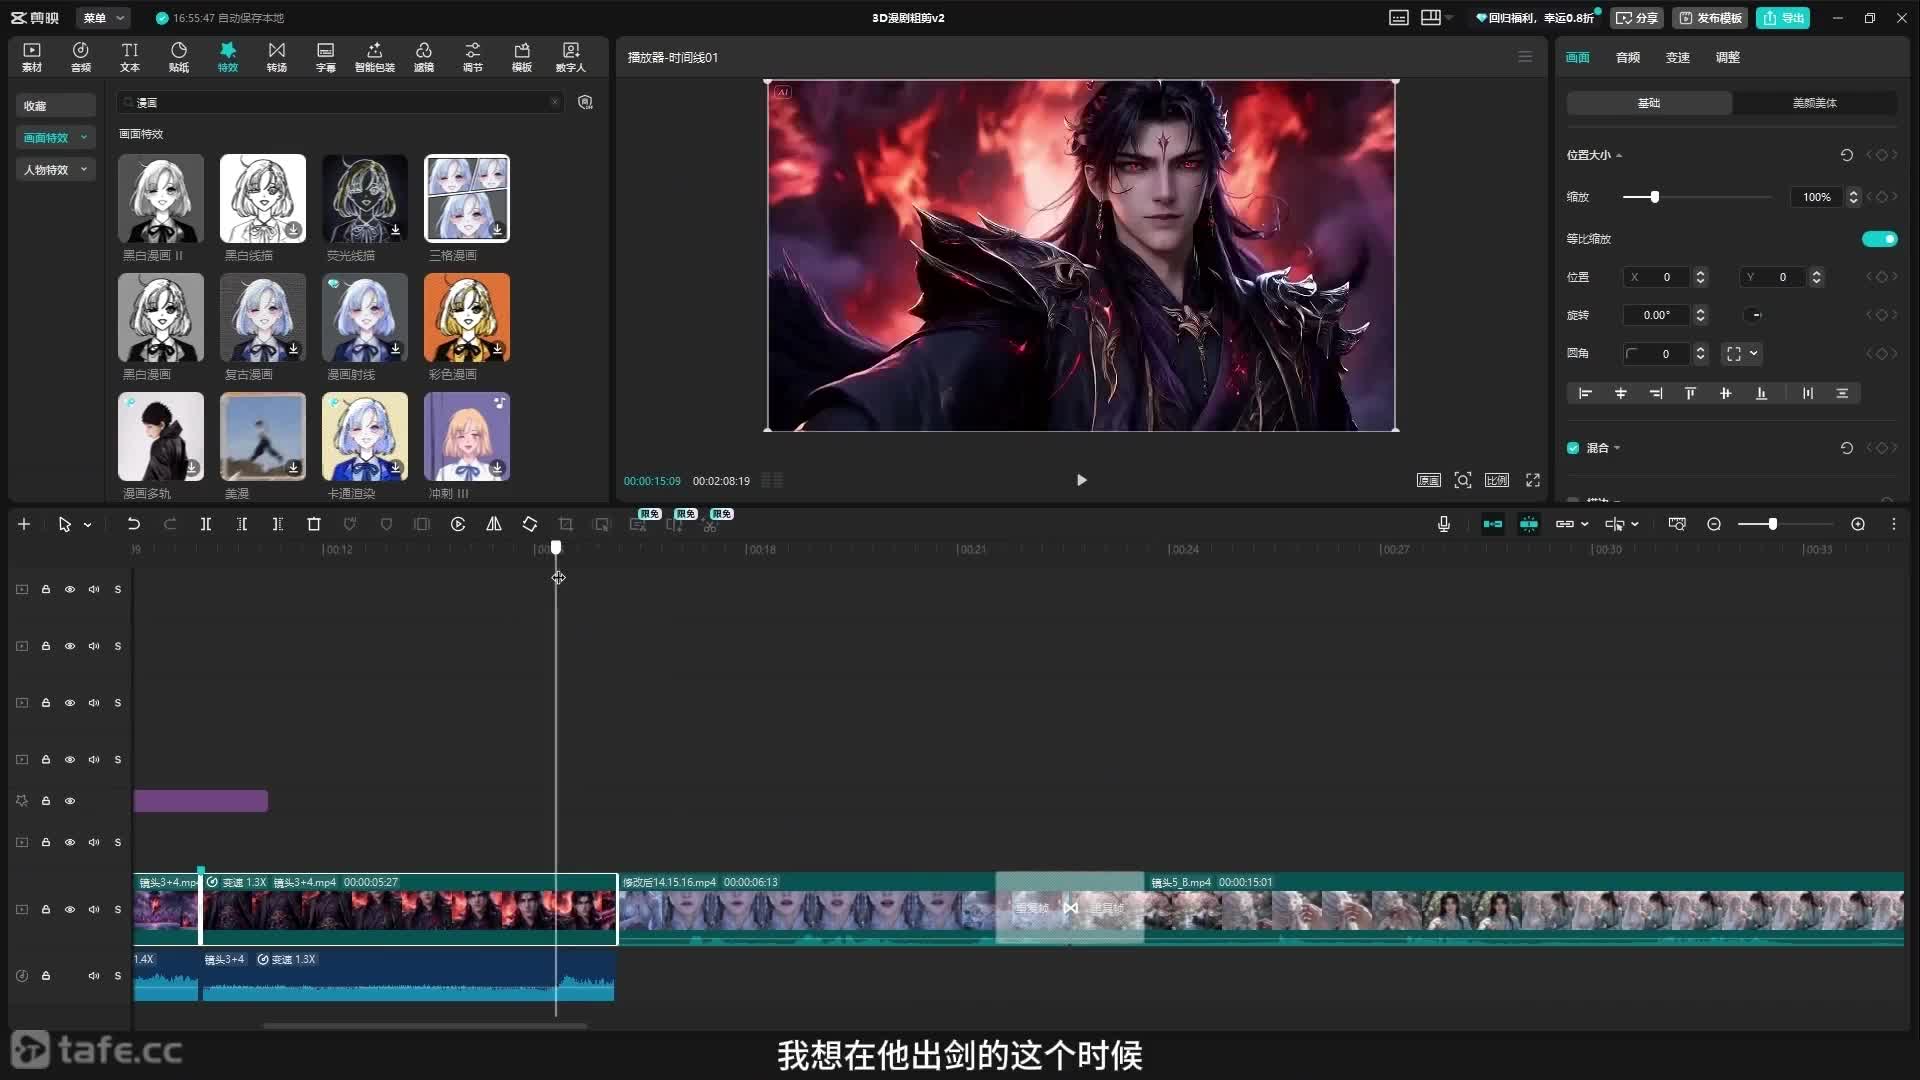This screenshot has width=1920, height=1080.
Task: Open the 字幕 captions panel icon
Action: tap(326, 57)
